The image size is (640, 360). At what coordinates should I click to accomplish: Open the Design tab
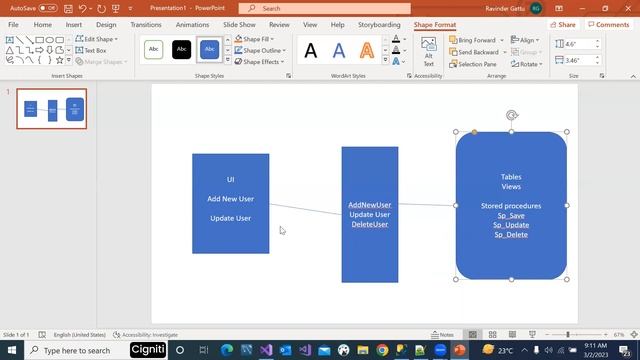106,24
